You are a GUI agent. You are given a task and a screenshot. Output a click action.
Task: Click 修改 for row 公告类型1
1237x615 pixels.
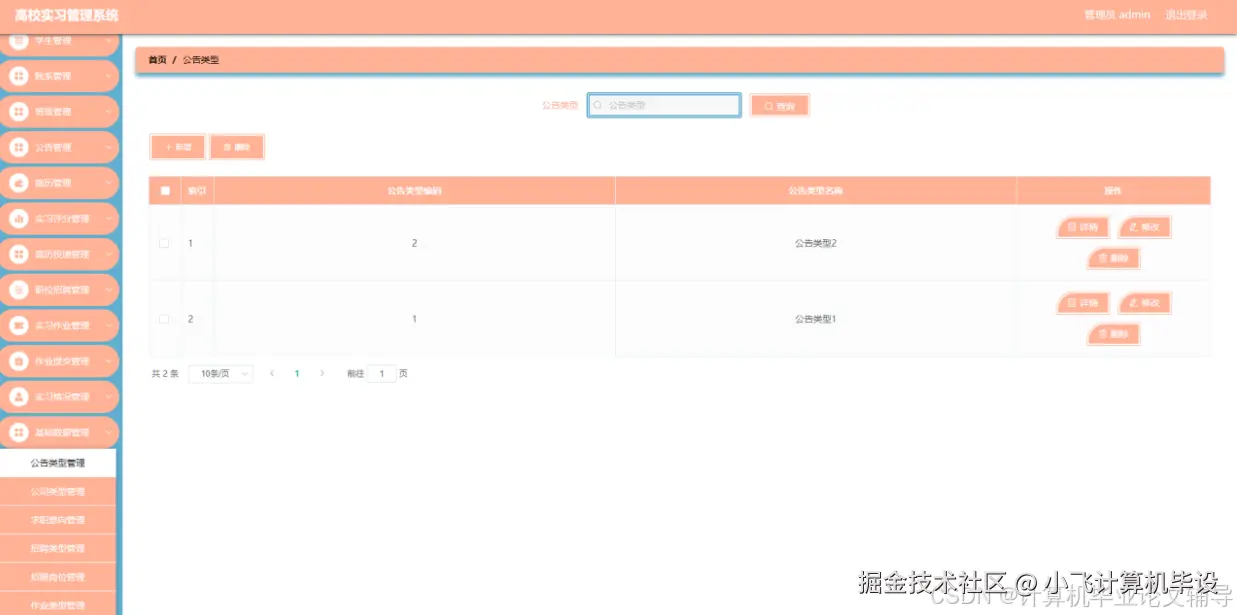tap(1144, 302)
